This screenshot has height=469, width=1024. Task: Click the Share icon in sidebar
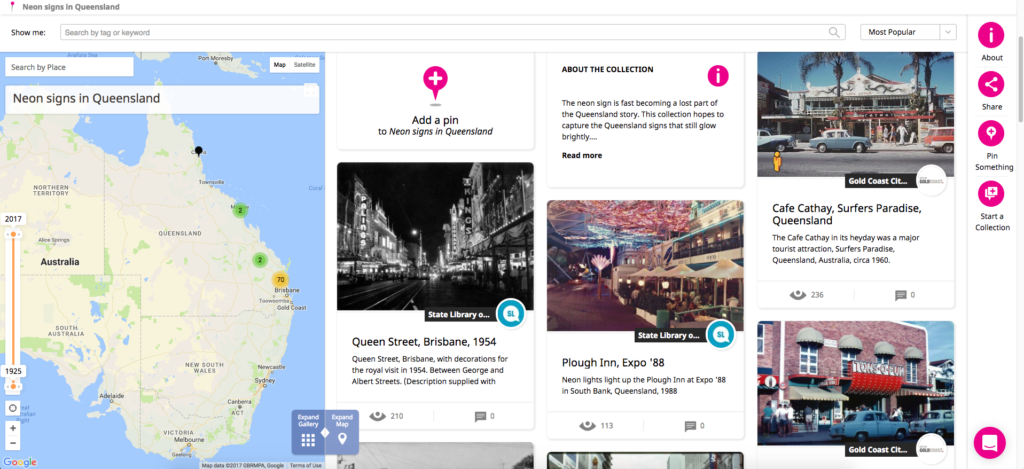click(x=991, y=84)
